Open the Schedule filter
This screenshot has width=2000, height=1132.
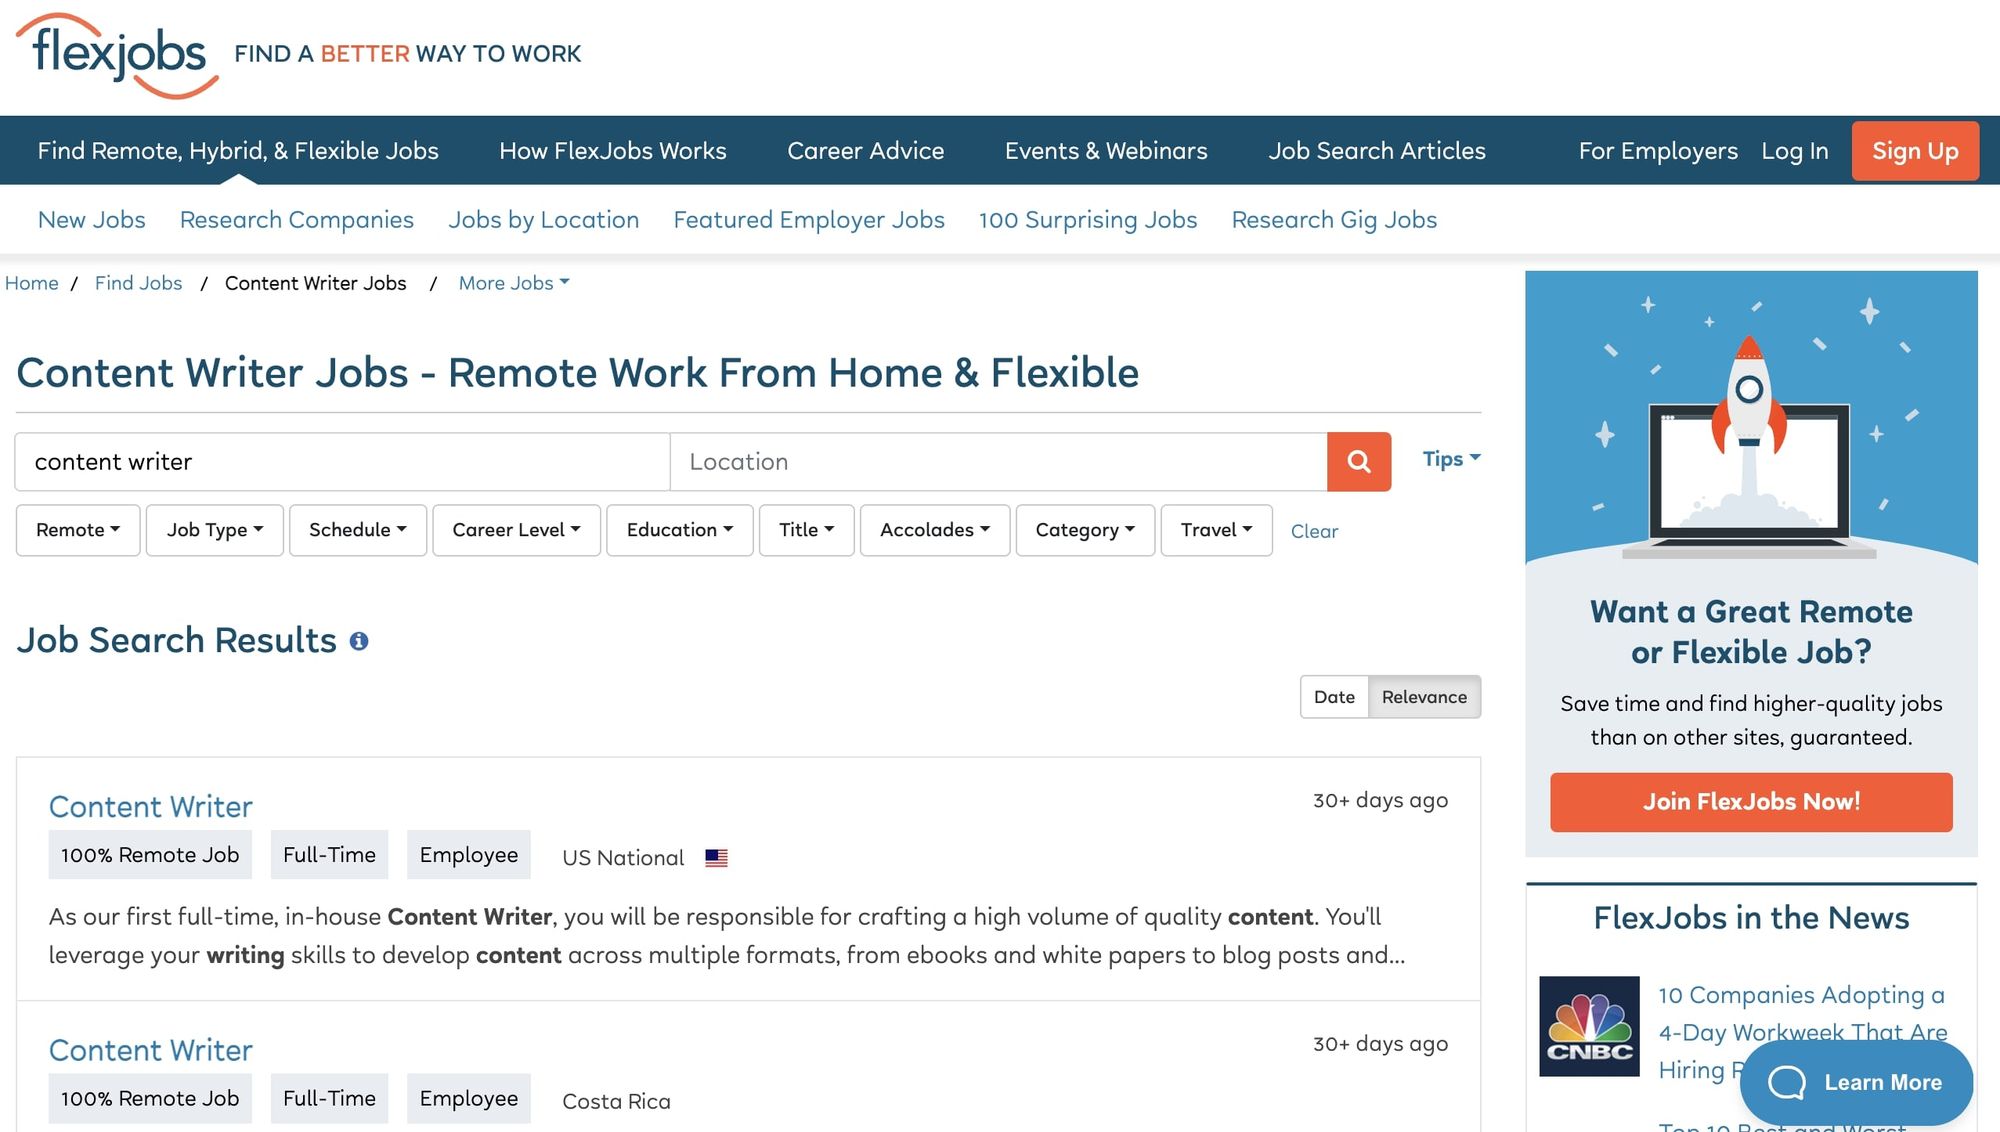coord(357,530)
